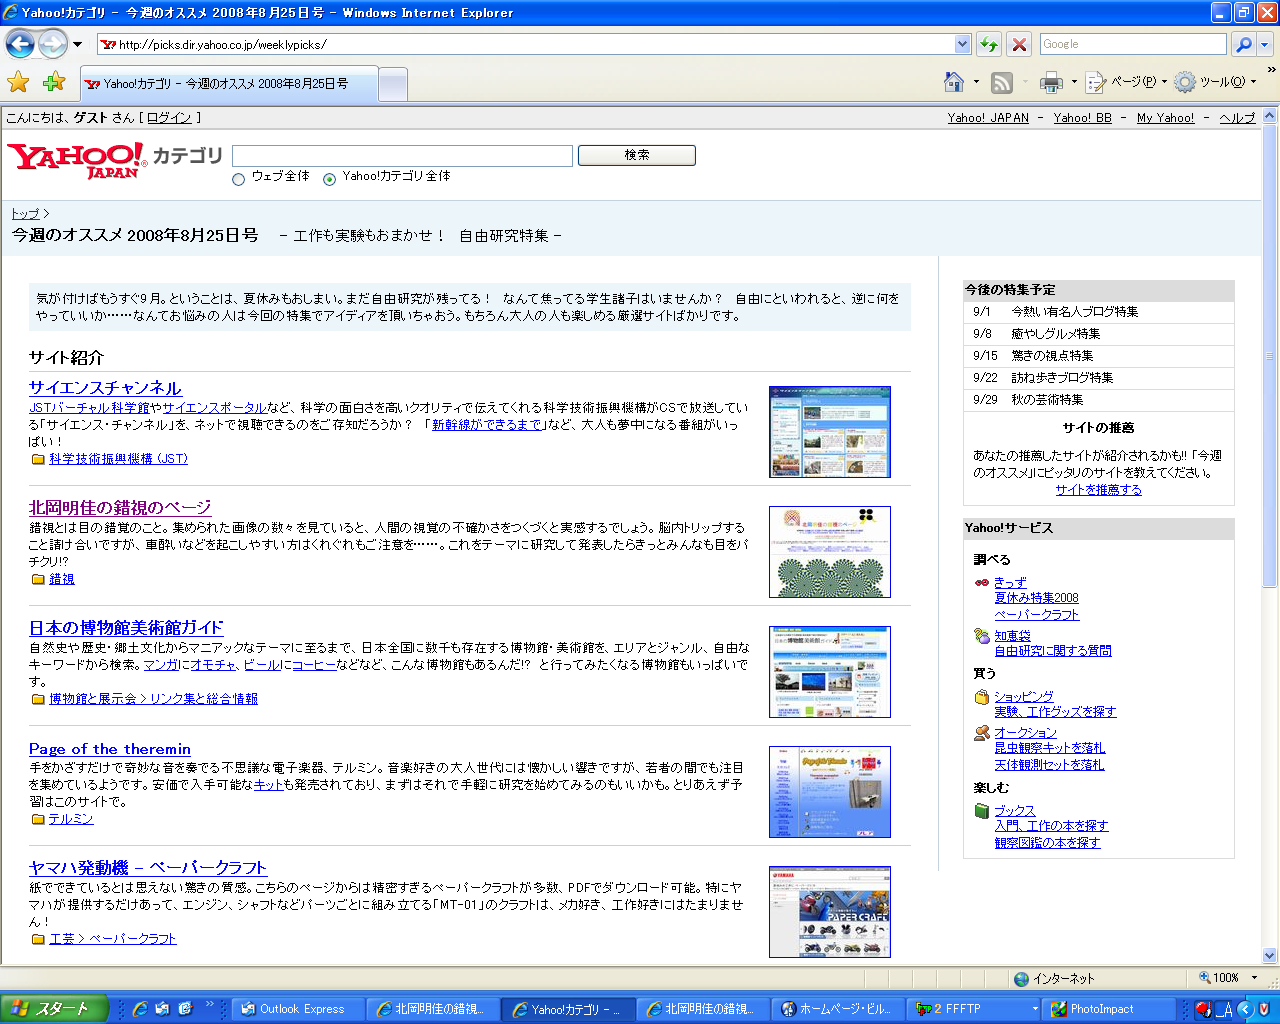The height and width of the screenshot is (1024, 1280).
Task: Click the オークション icon
Action: tap(982, 733)
